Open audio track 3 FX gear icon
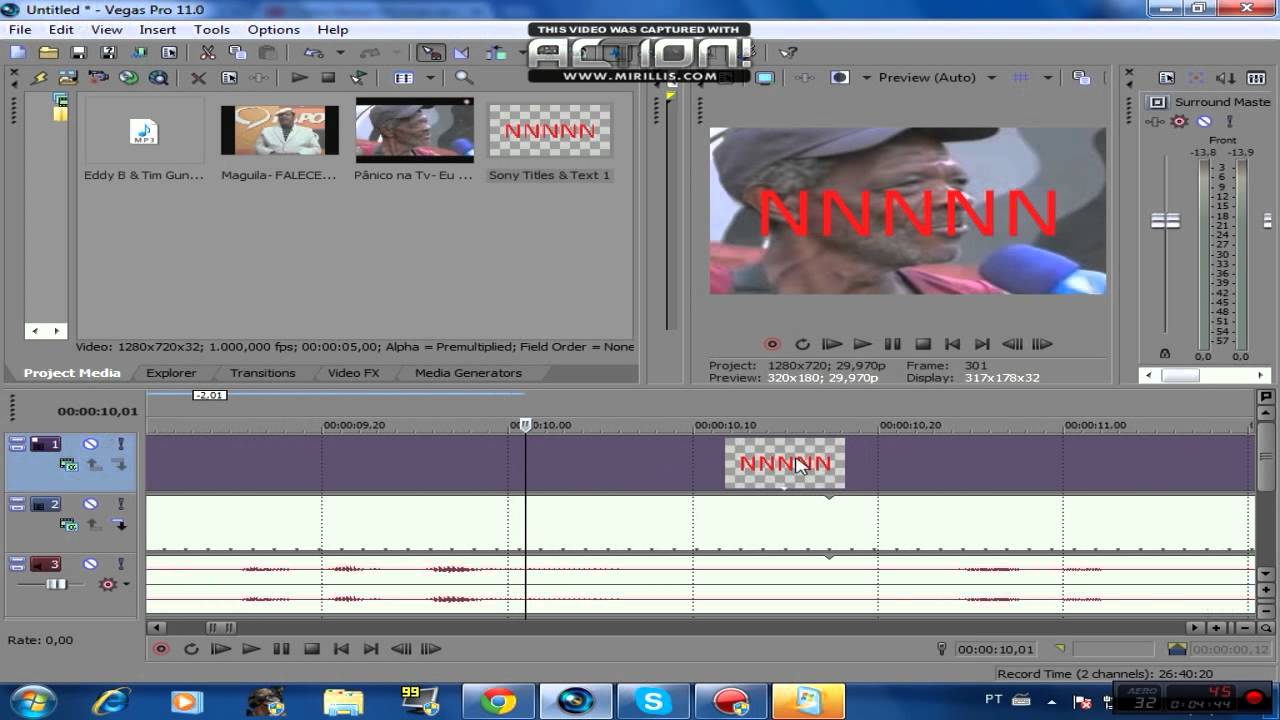 pyautogui.click(x=107, y=584)
